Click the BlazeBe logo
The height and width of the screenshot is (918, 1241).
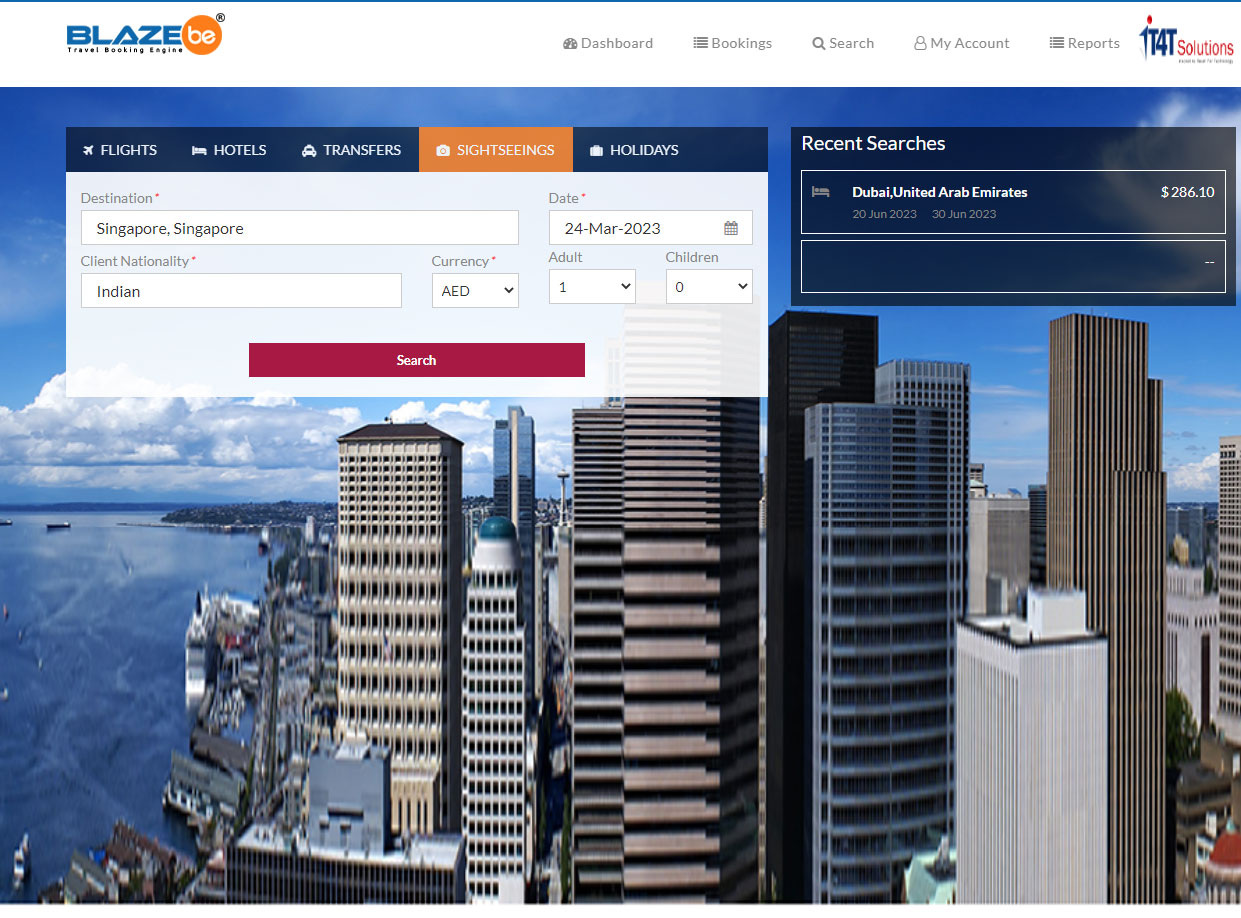(145, 36)
